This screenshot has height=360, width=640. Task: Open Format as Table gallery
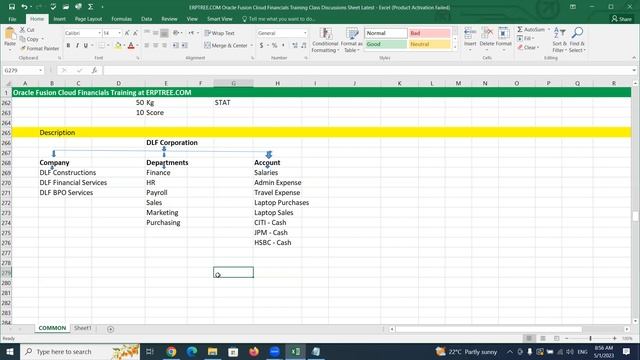[351, 40]
